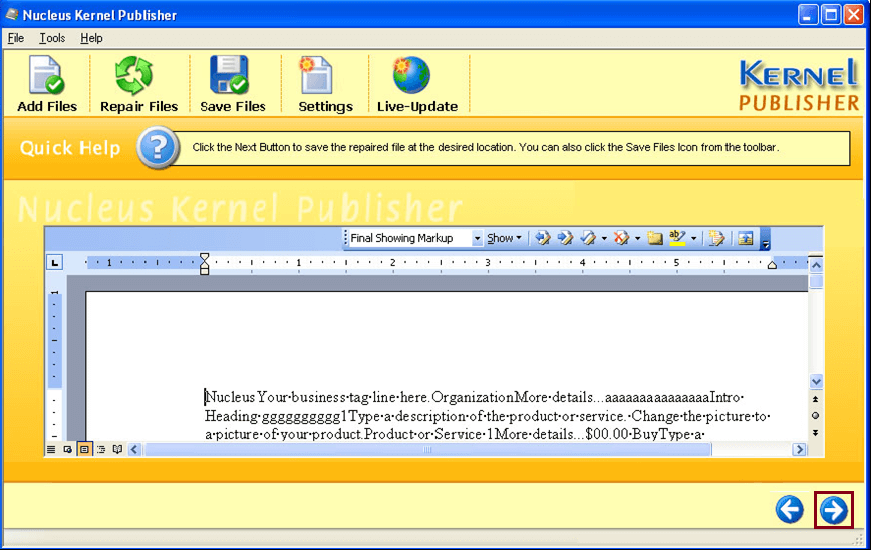Launch Live-Update globe icon
Image resolution: width=871 pixels, height=550 pixels.
(x=417, y=84)
